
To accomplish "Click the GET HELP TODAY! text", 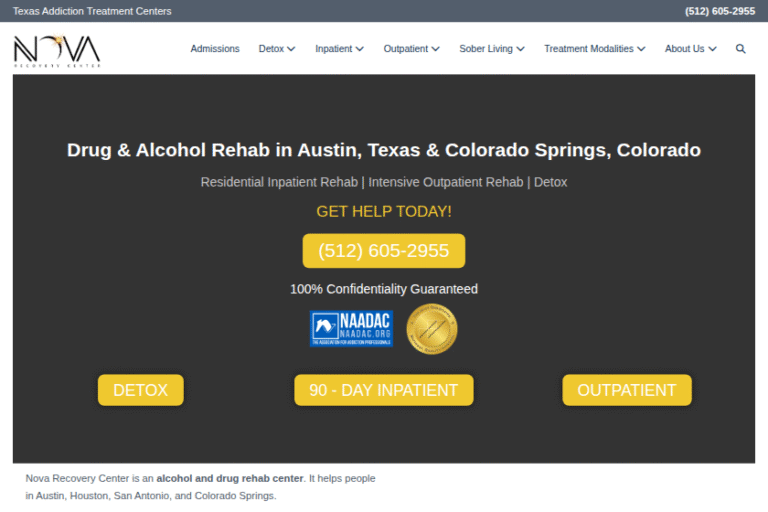I will pos(383,212).
